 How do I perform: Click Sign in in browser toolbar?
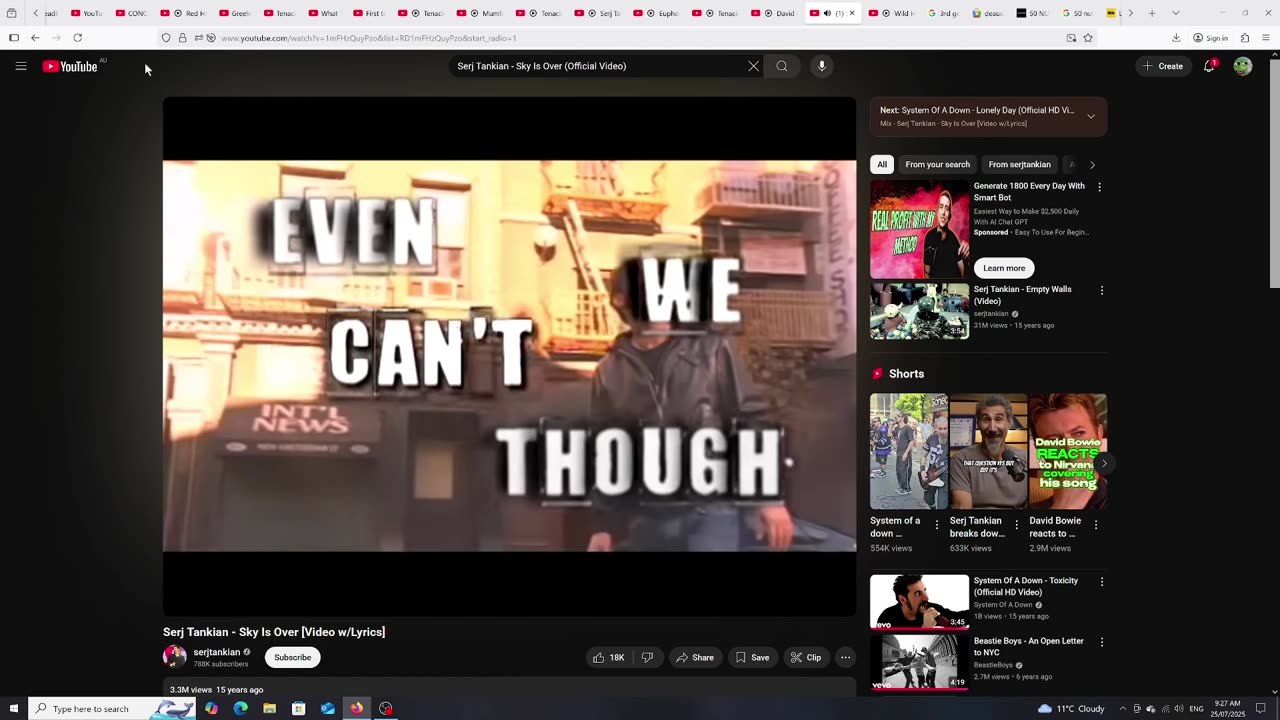[1210, 38]
